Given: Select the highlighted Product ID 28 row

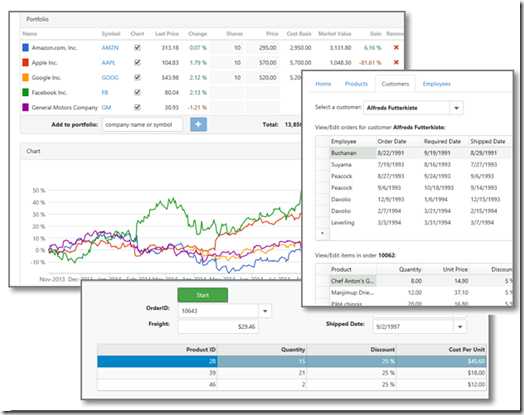Looking at the screenshot, I should point(292,361).
